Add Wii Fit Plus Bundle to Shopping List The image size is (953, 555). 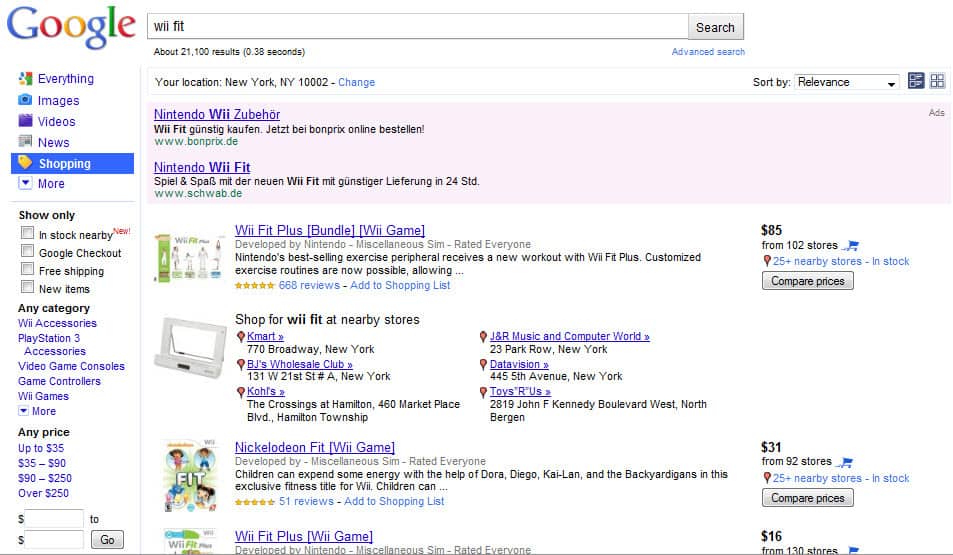point(400,285)
